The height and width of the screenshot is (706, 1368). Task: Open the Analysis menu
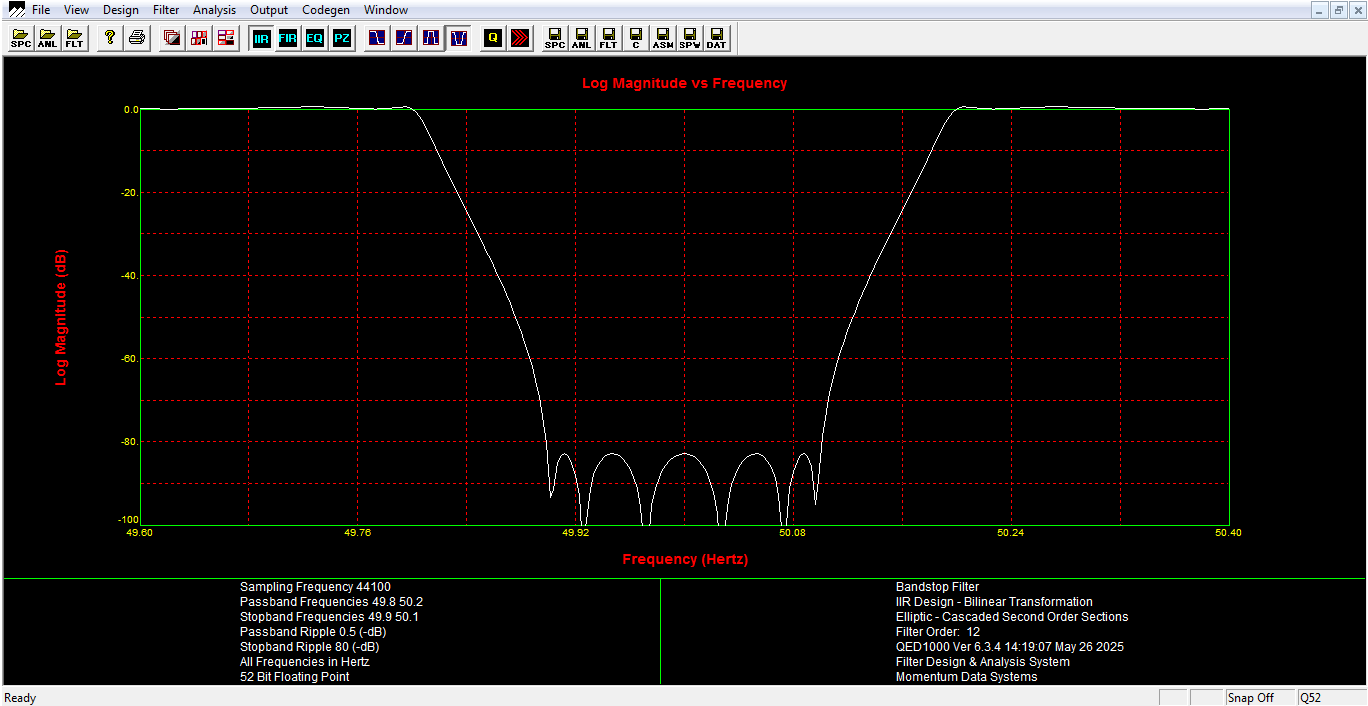[x=215, y=10]
